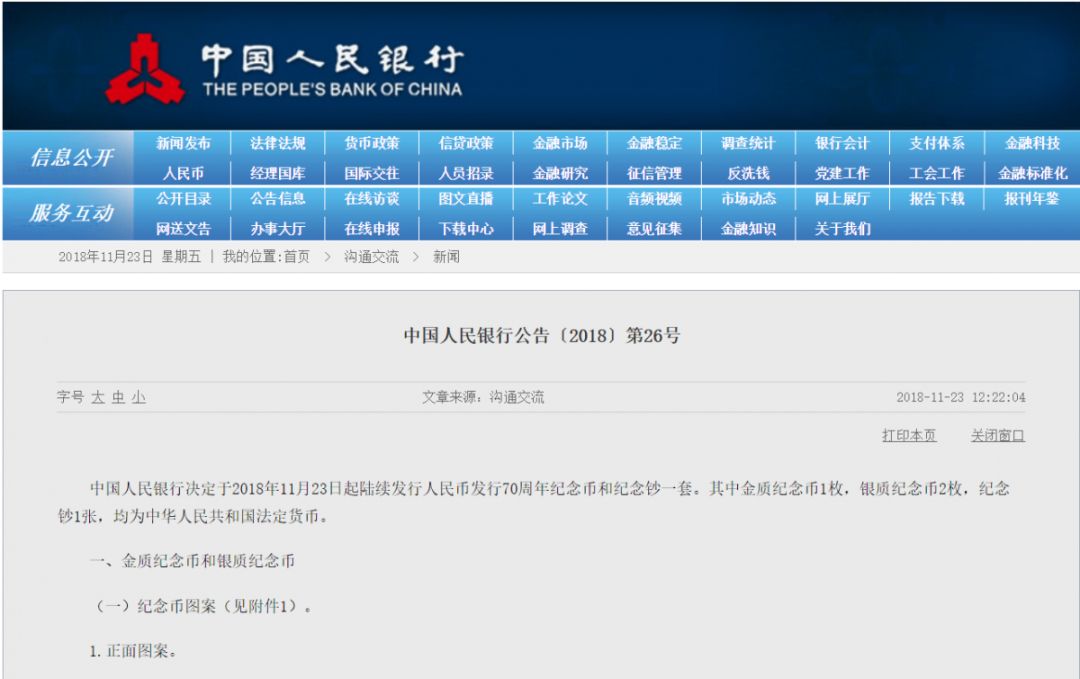Click the line （一）纪念币图案（见附件1）

[201, 606]
